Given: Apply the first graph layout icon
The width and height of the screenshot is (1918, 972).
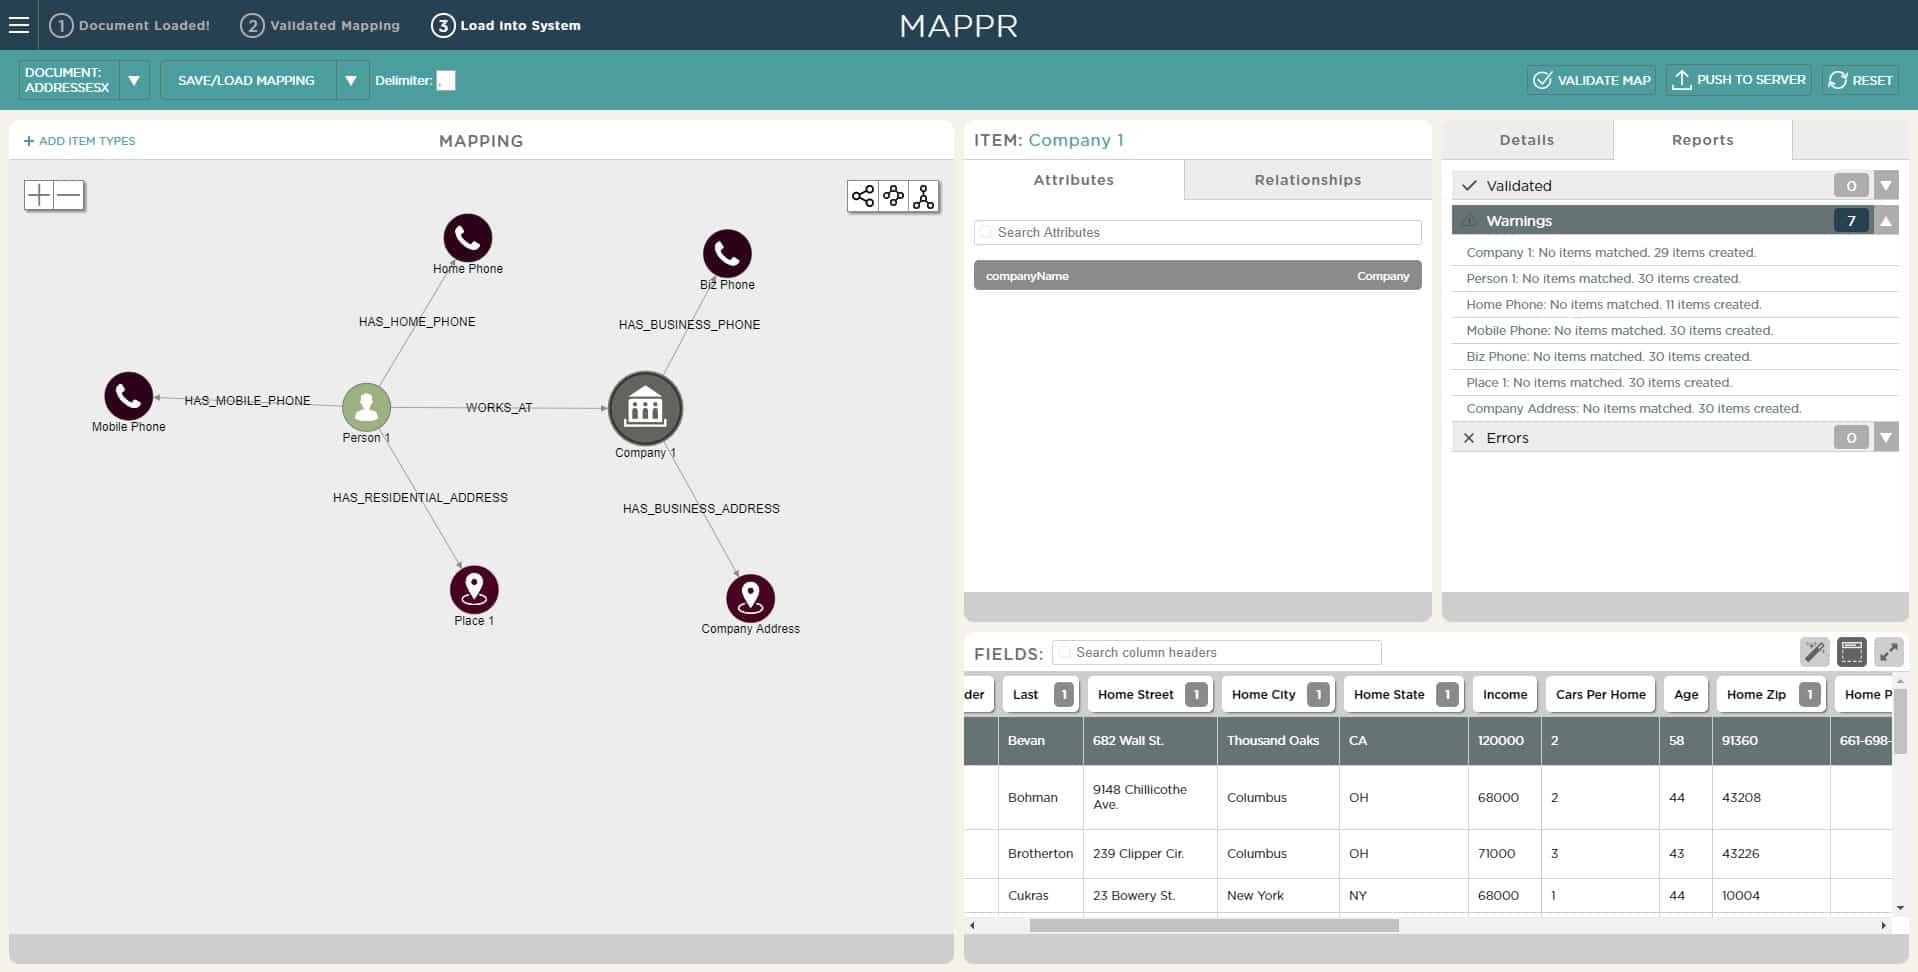Looking at the screenshot, I should [x=863, y=196].
